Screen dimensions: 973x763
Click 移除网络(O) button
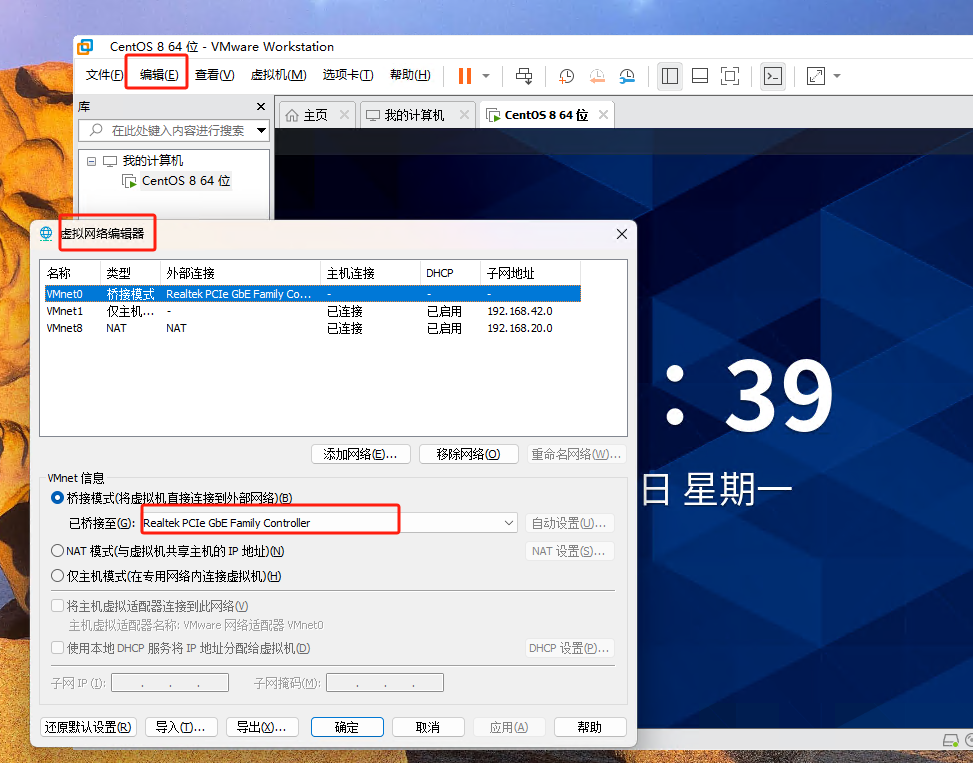coord(469,454)
